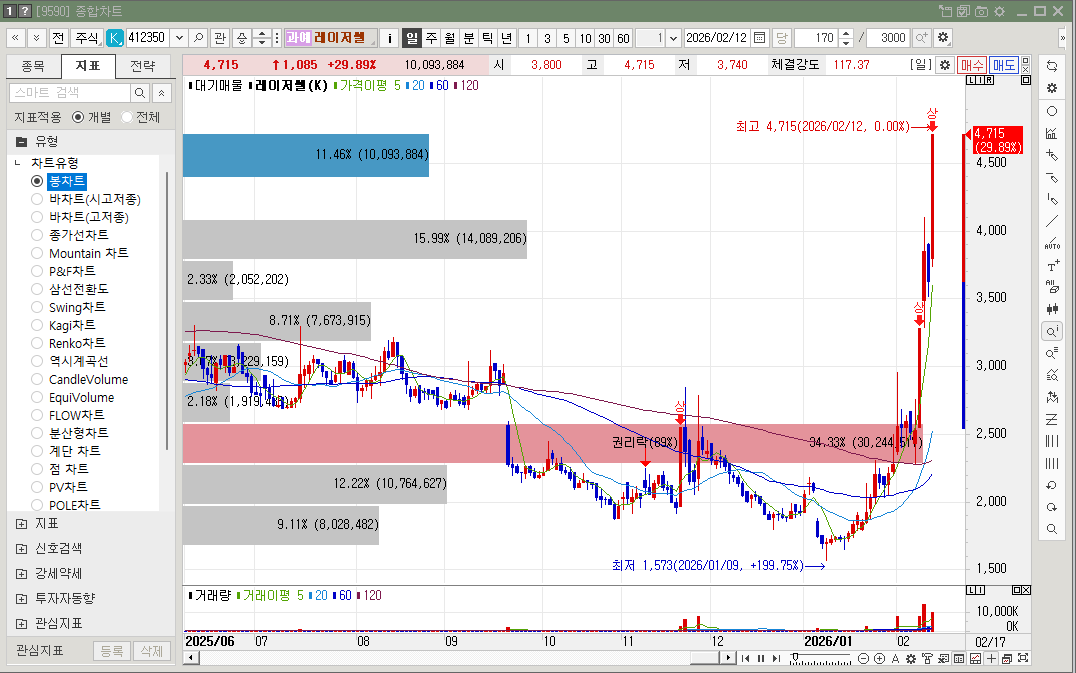Expand the 지표 tree section
Screen dimensions: 1076x673
point(21,523)
